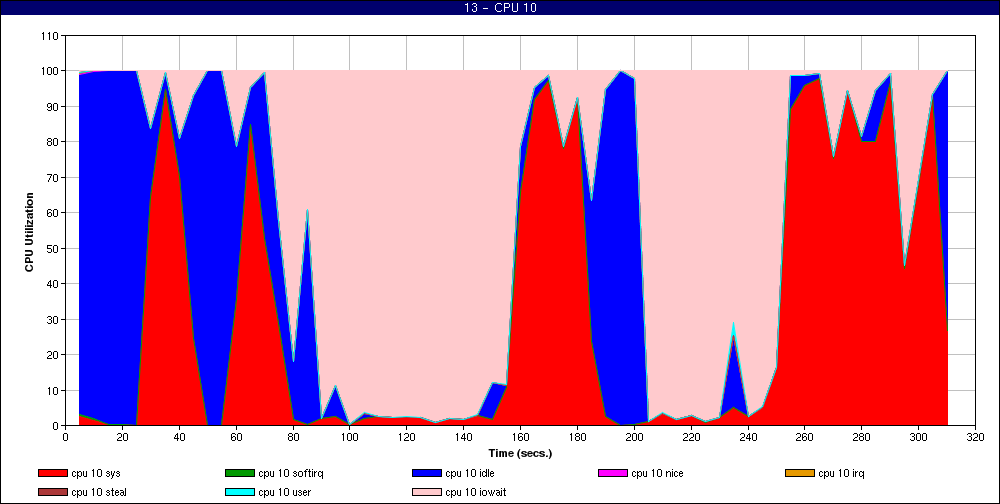Select the "cpu 10 sys" legend label
1000x504 pixels.
[x=98, y=472]
